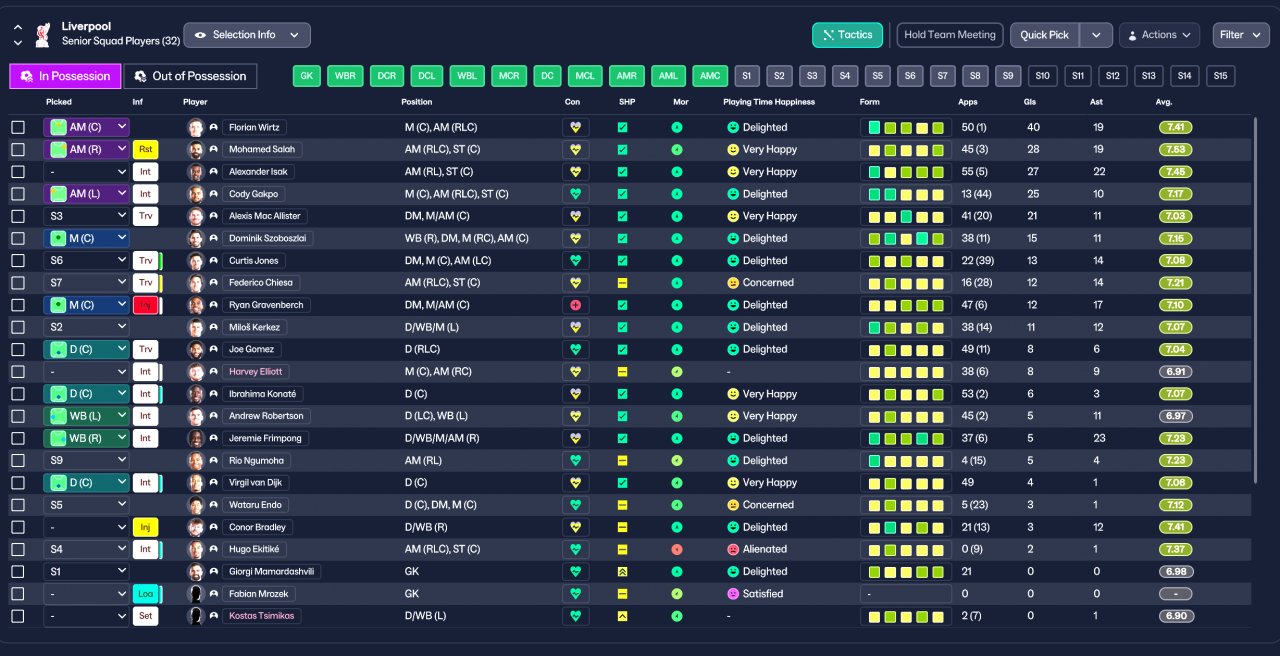Sort by the Gls column header
This screenshot has height=656, width=1280.
coord(1029,102)
